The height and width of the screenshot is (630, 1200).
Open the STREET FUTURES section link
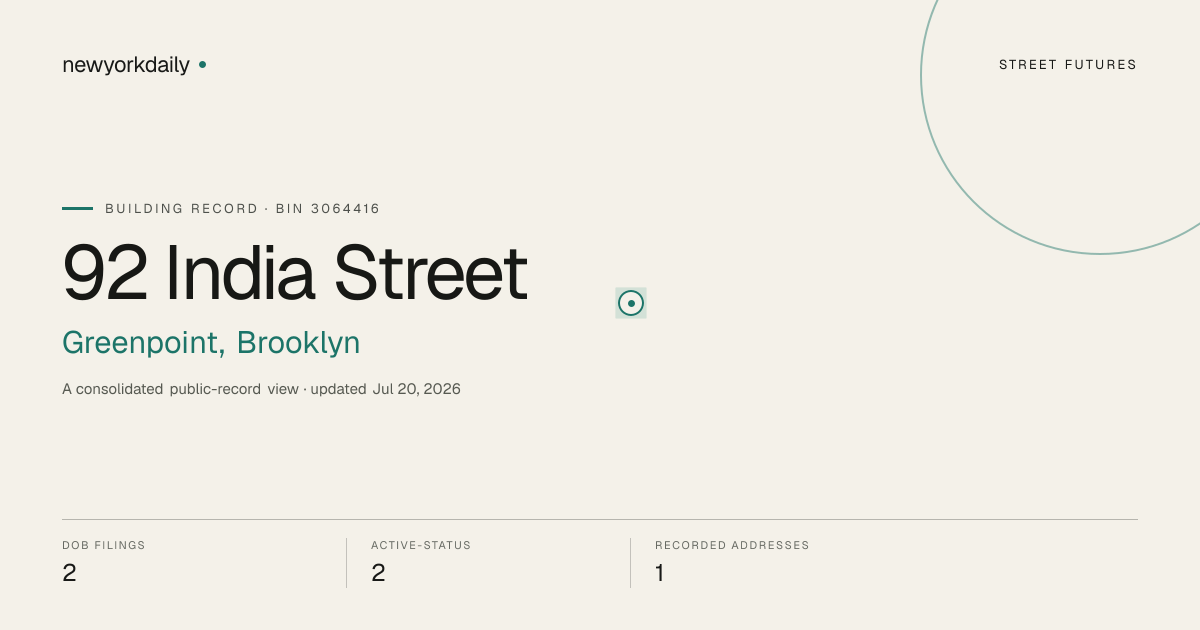1068,65
